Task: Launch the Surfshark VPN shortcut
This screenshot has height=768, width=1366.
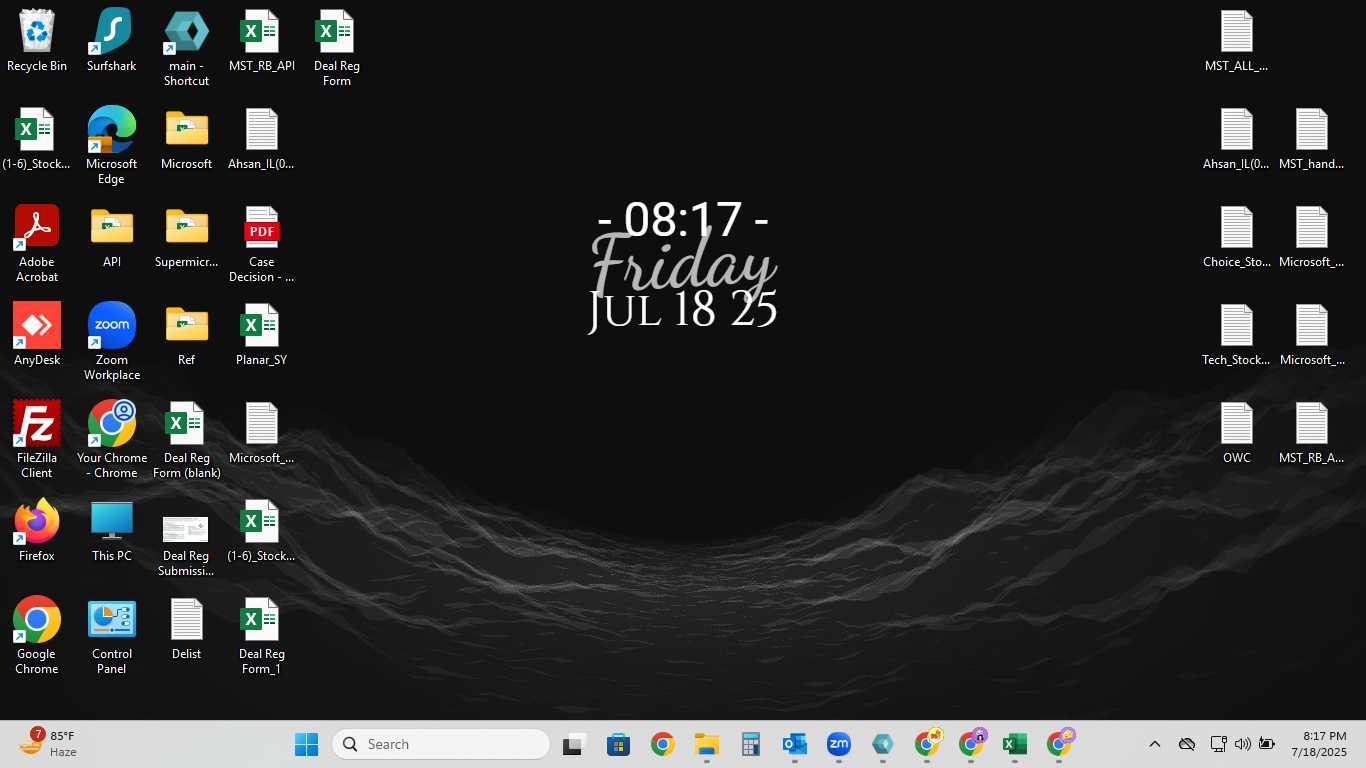Action: click(111, 41)
